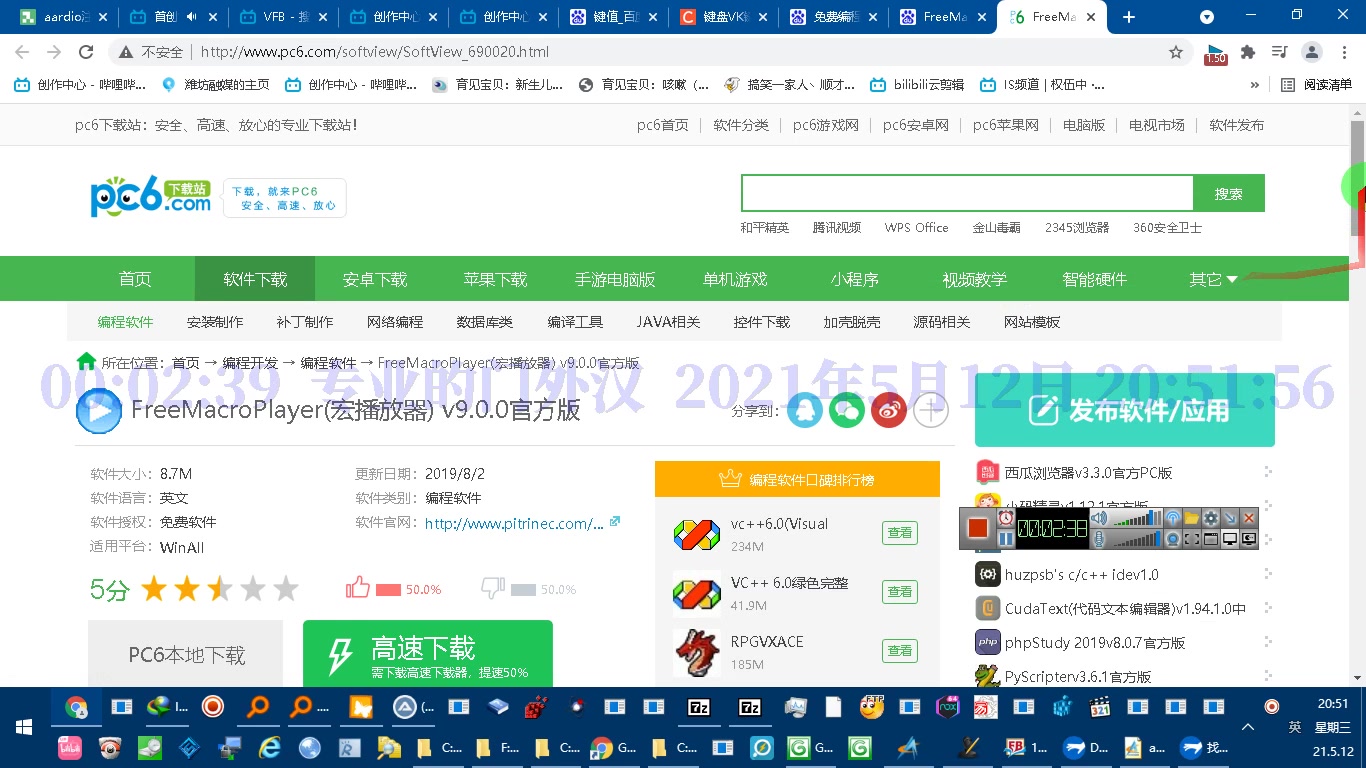Viewport: 1366px width, 768px height.
Task: Click the red thumbs-up icon
Action: coord(358,588)
